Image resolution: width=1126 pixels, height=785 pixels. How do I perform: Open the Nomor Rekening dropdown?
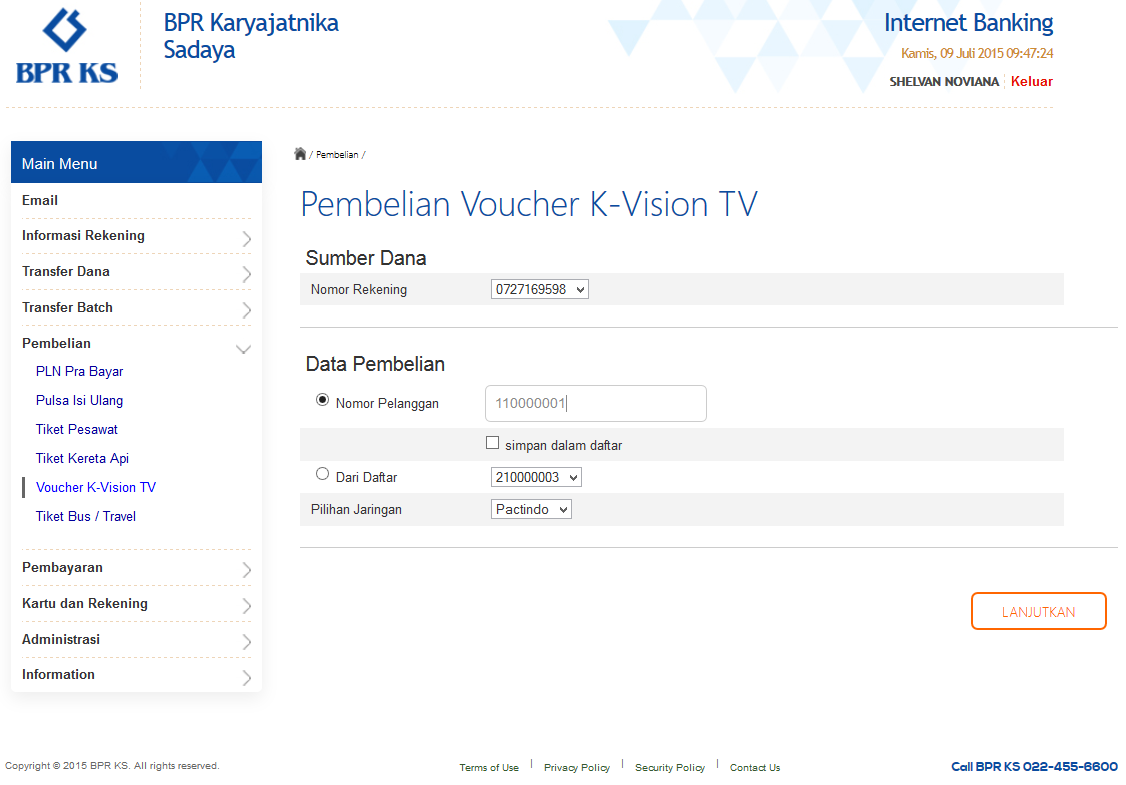click(x=540, y=289)
